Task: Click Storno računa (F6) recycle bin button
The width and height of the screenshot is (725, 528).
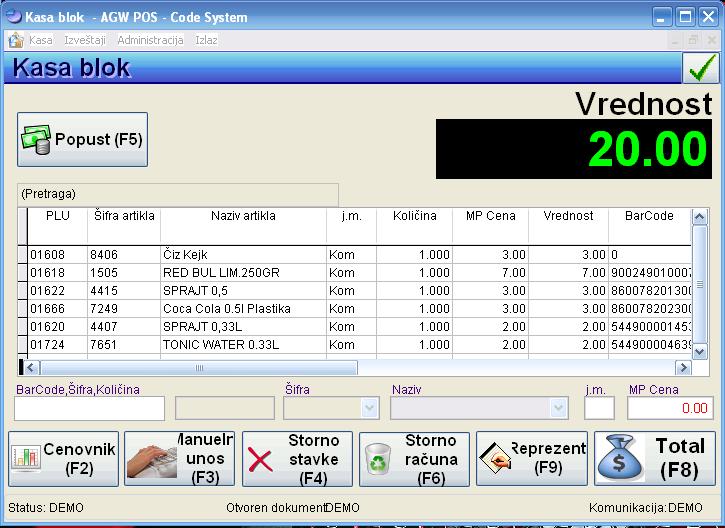Action: coord(414,458)
